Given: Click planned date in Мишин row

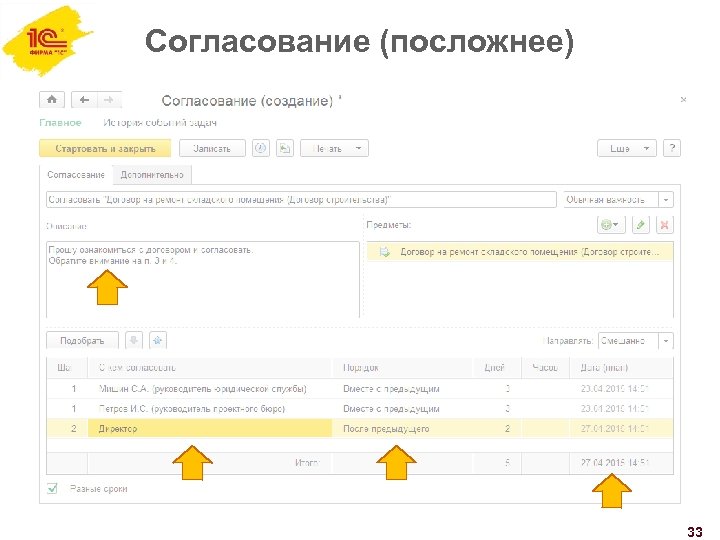Looking at the screenshot, I should pyautogui.click(x=621, y=389).
